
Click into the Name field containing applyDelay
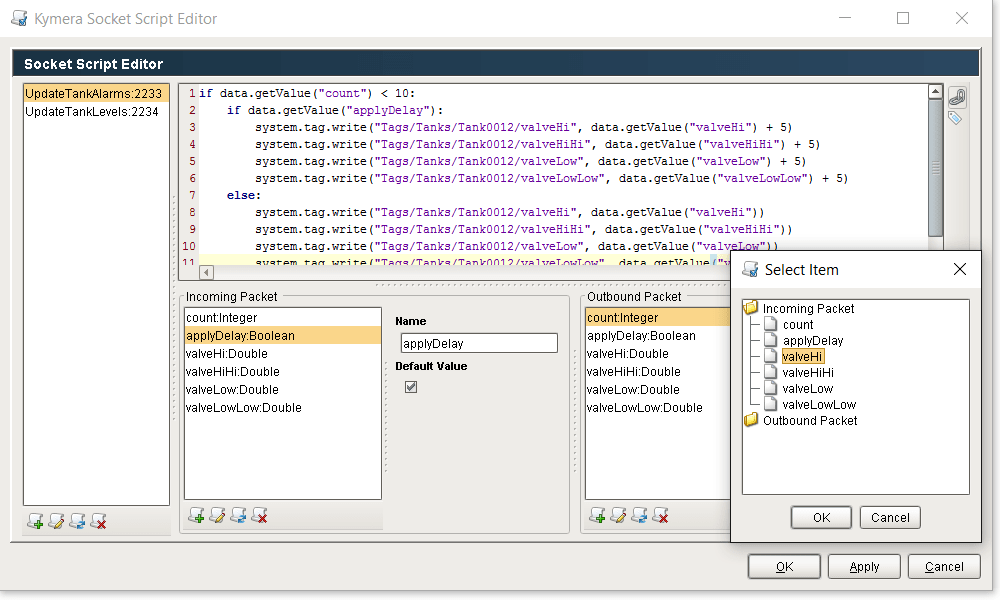[x=479, y=343]
